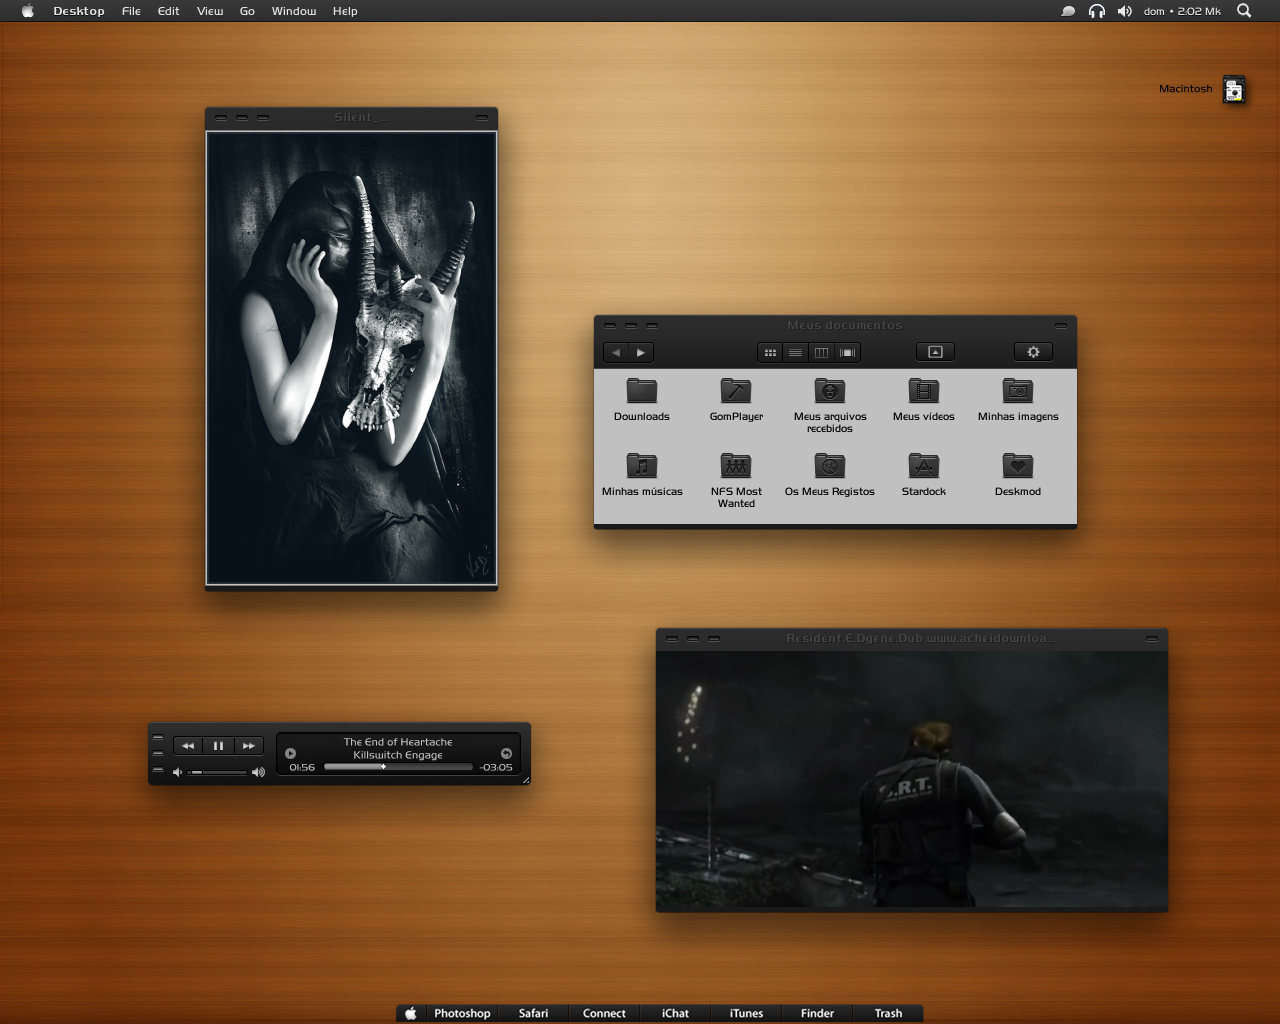Switch Meus documentos to list view
Screen dimensions: 1280x1024
point(795,352)
